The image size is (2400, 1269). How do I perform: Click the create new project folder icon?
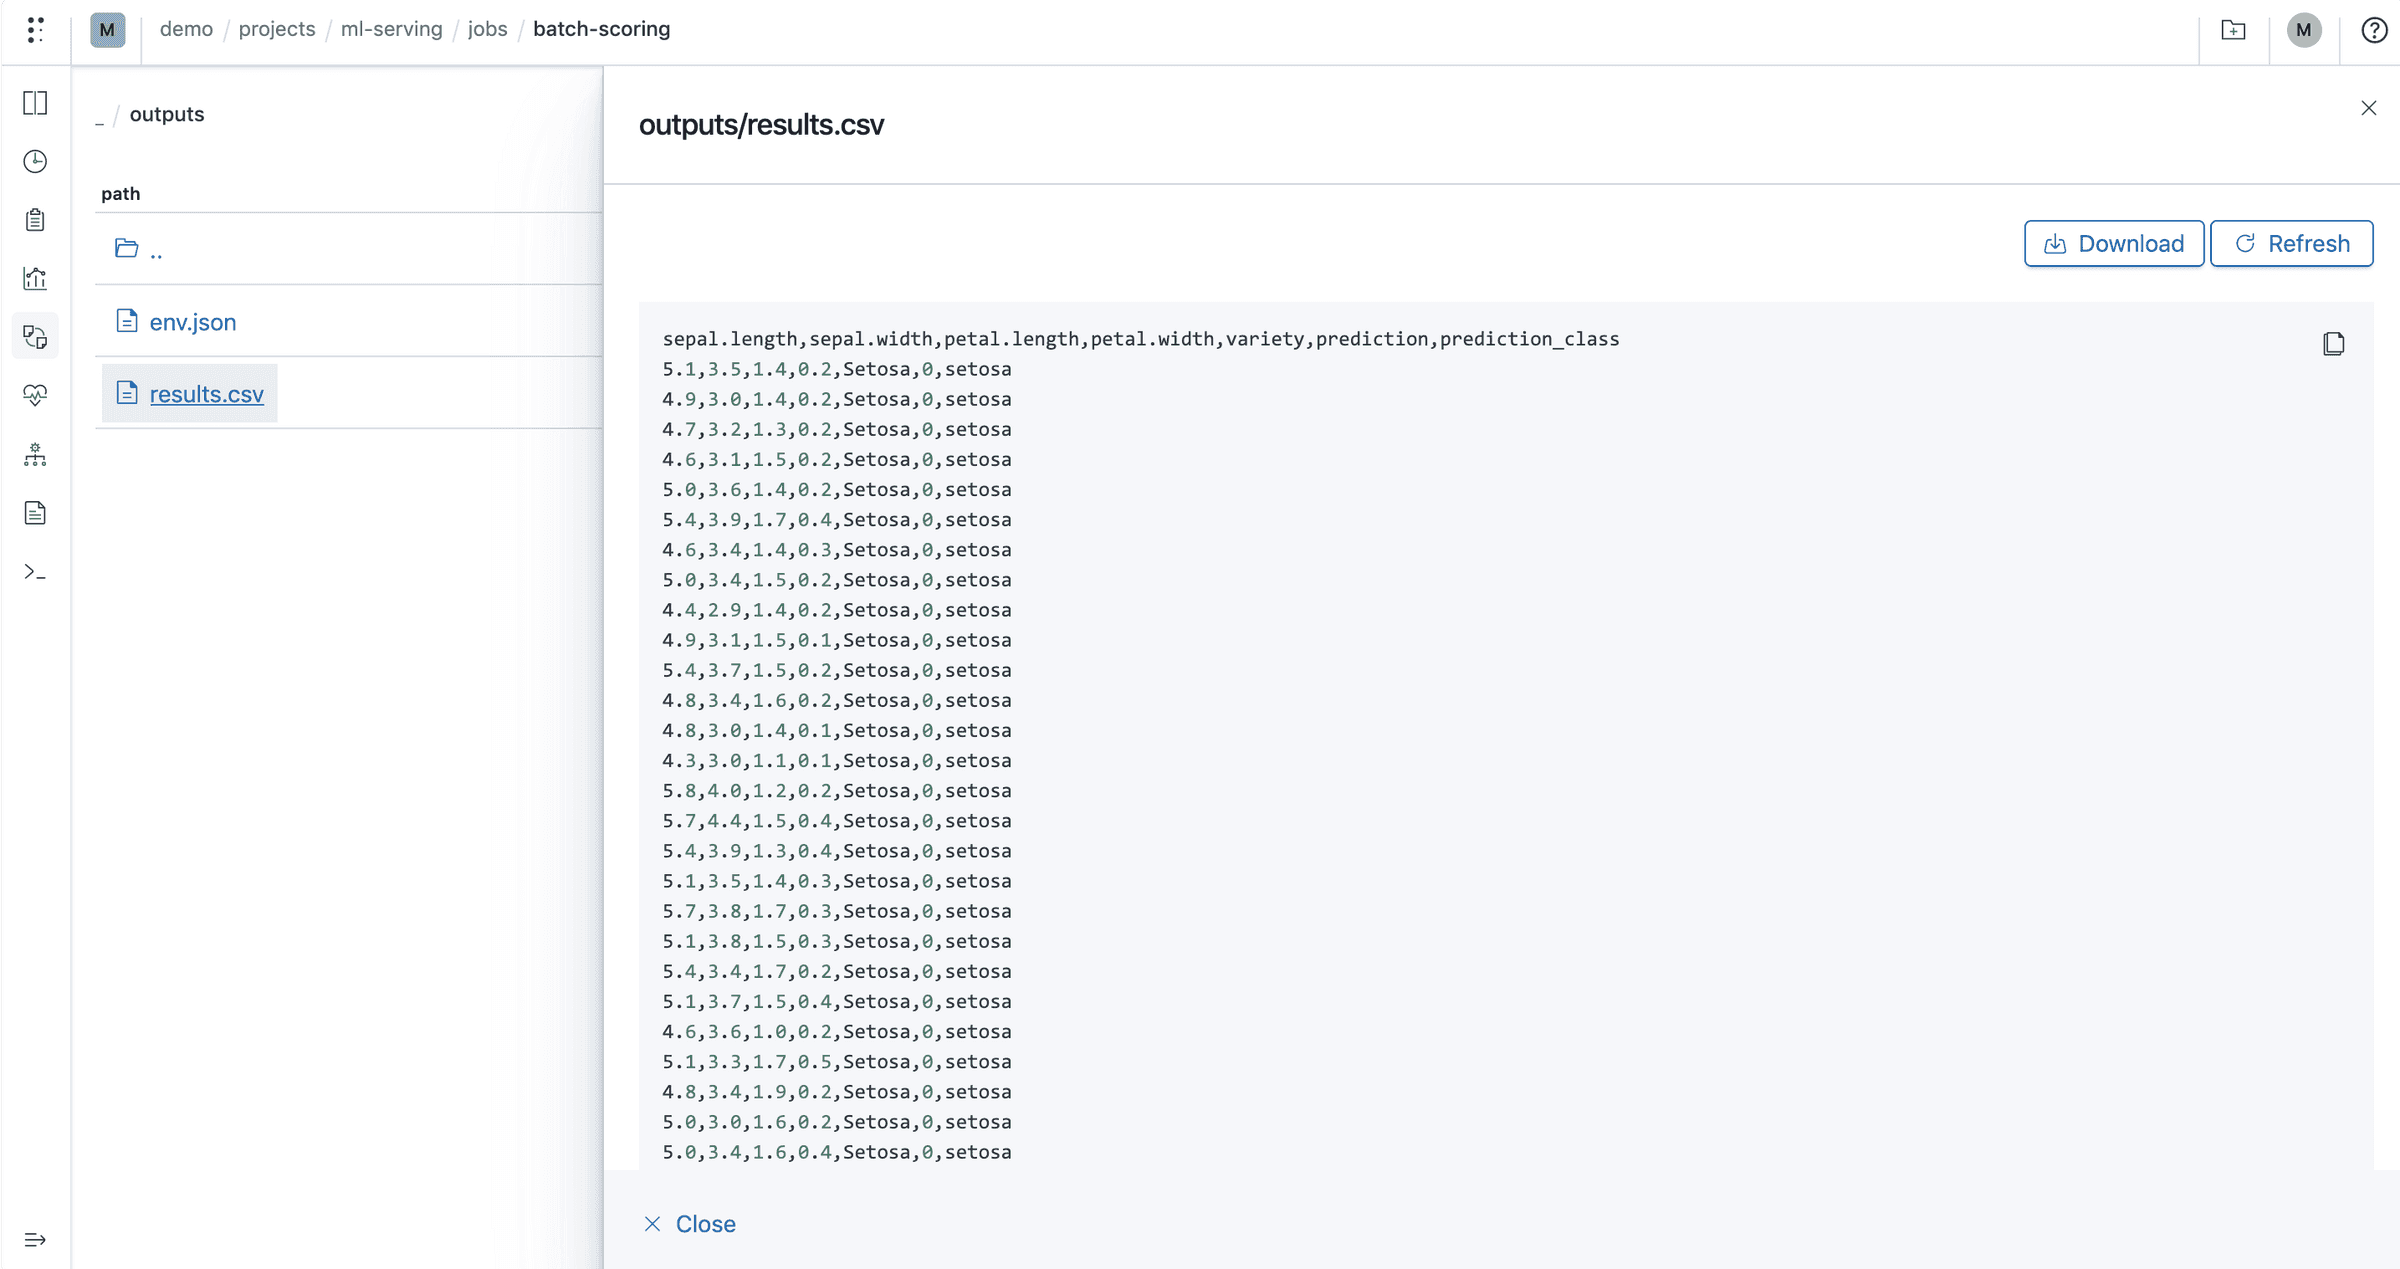[2233, 30]
